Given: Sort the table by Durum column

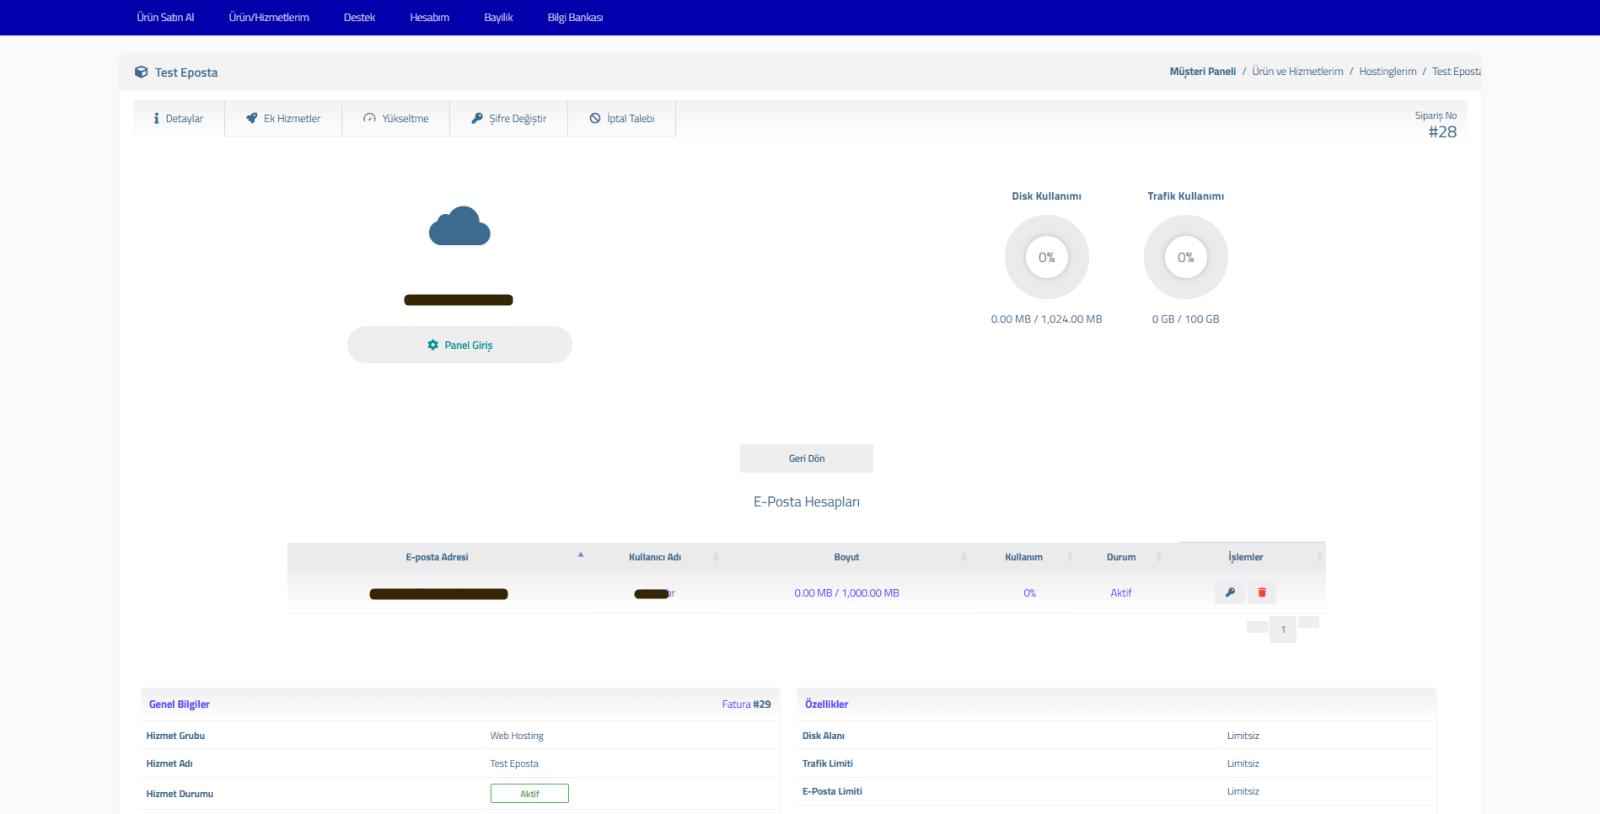Looking at the screenshot, I should coord(1121,557).
